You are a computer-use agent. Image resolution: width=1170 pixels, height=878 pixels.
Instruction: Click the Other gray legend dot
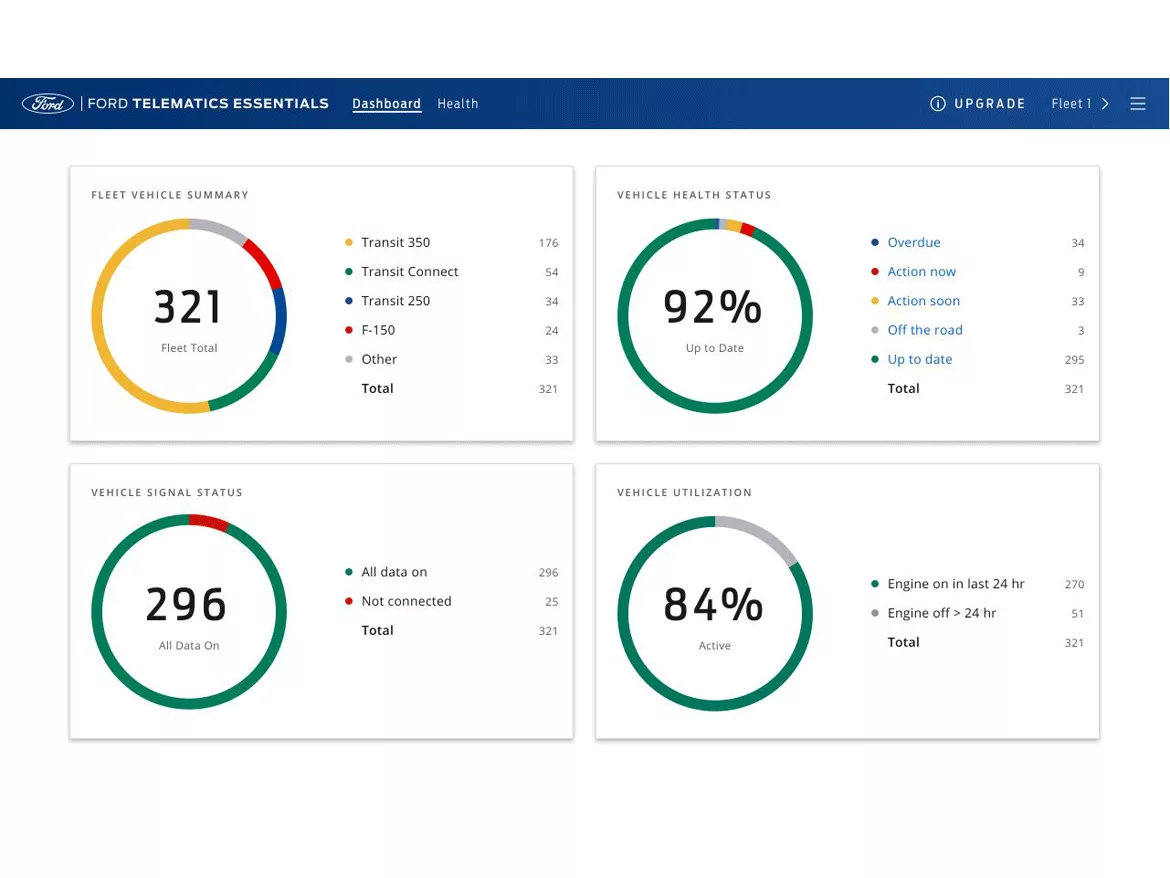(348, 359)
